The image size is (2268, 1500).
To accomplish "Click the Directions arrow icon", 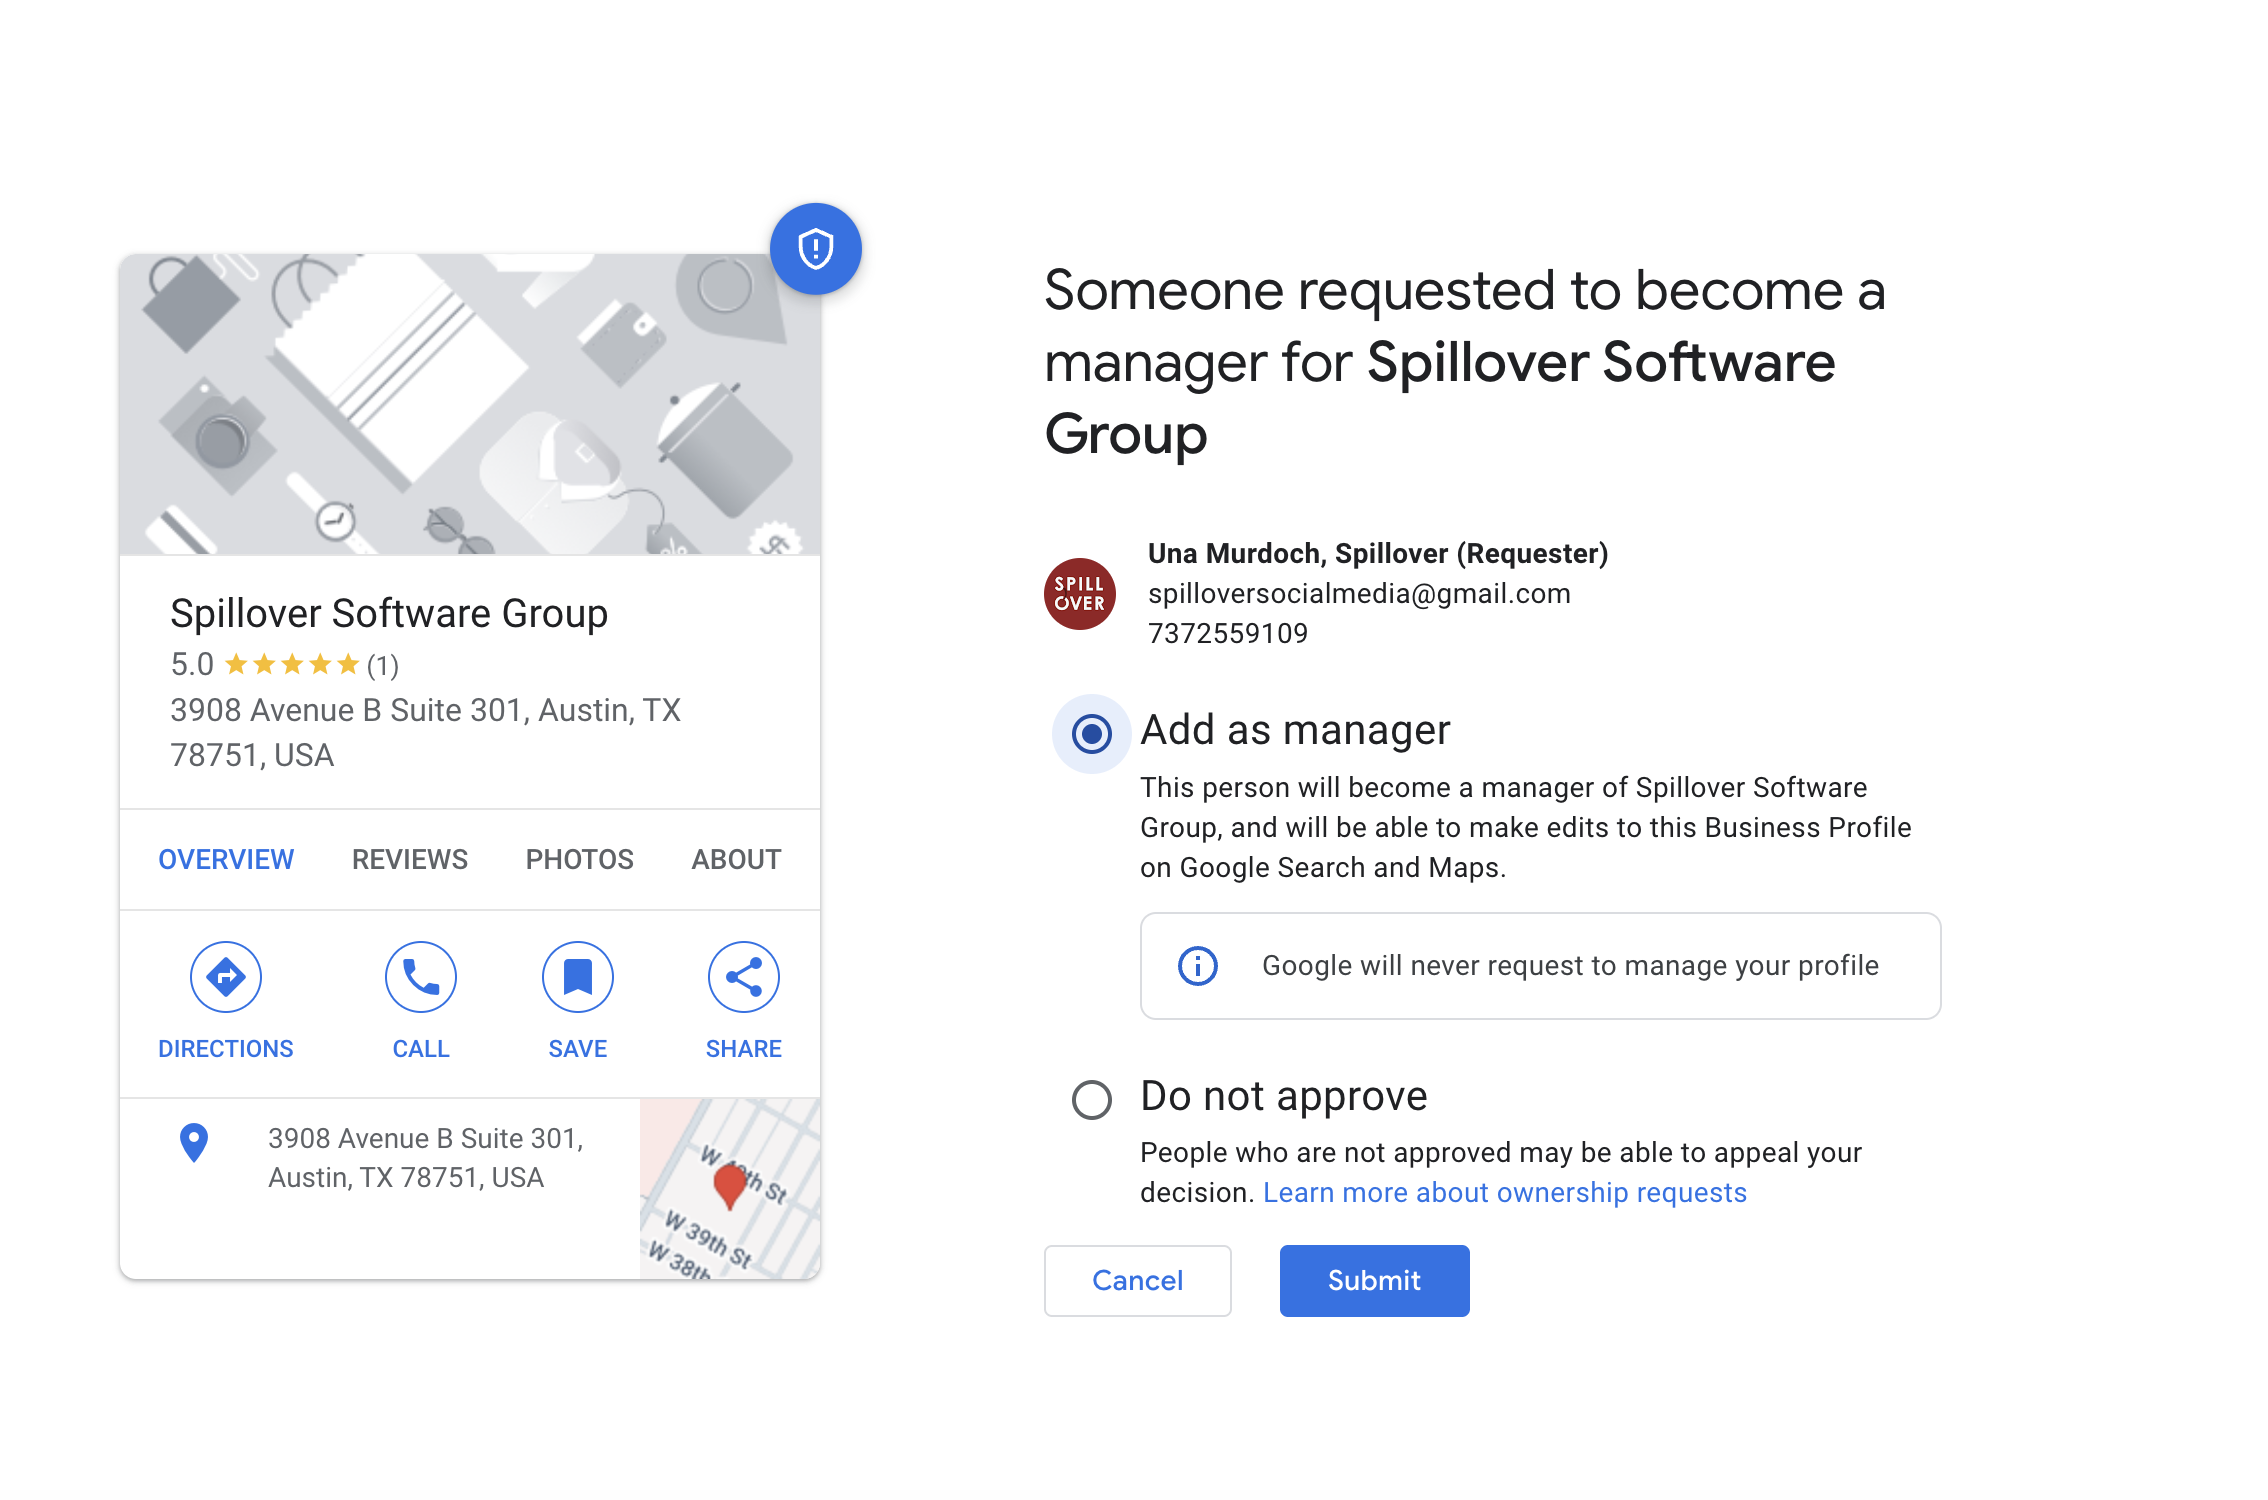I will pos(226,977).
